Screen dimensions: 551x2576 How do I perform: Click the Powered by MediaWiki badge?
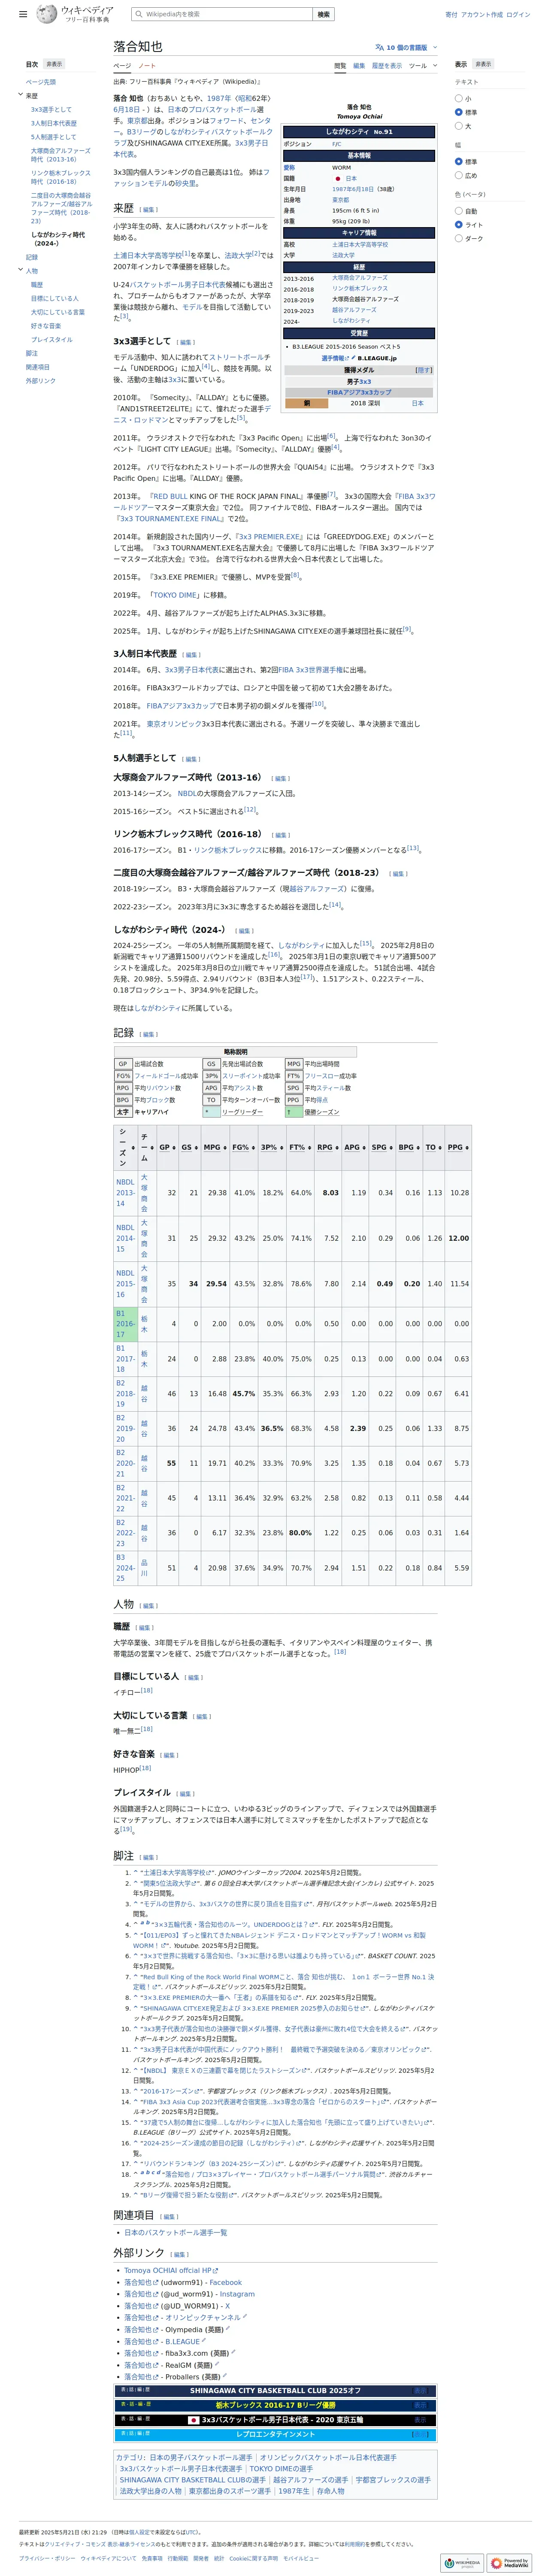coord(510,2563)
